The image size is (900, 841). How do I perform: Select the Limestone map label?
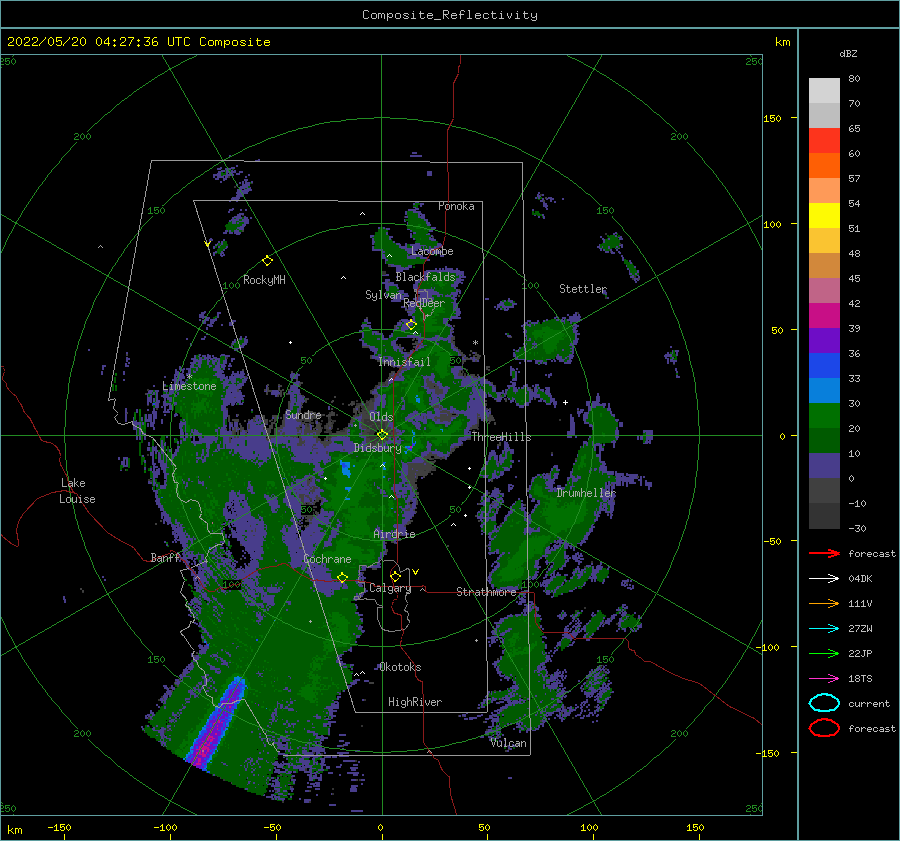pos(189,386)
